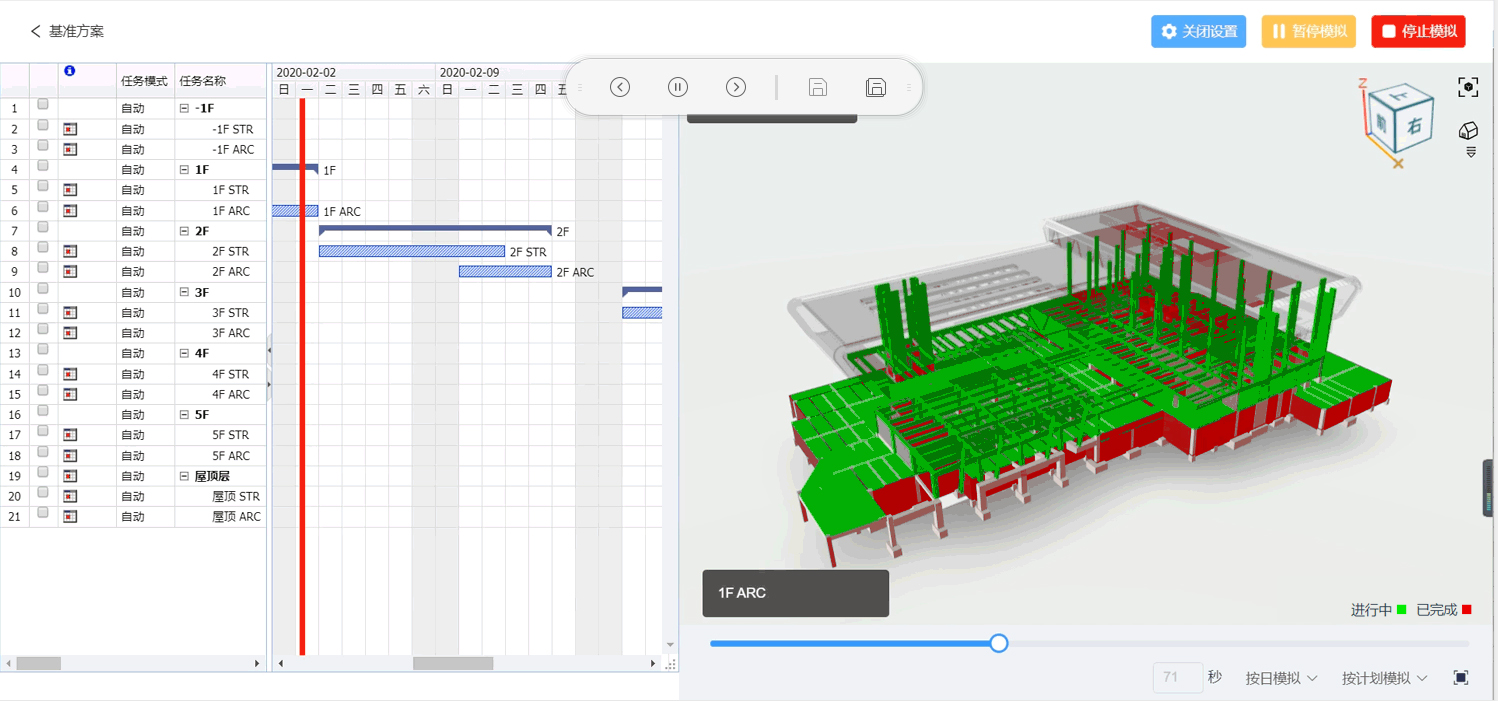
Task: Click the blue info icon in table header
Action: pos(69,71)
